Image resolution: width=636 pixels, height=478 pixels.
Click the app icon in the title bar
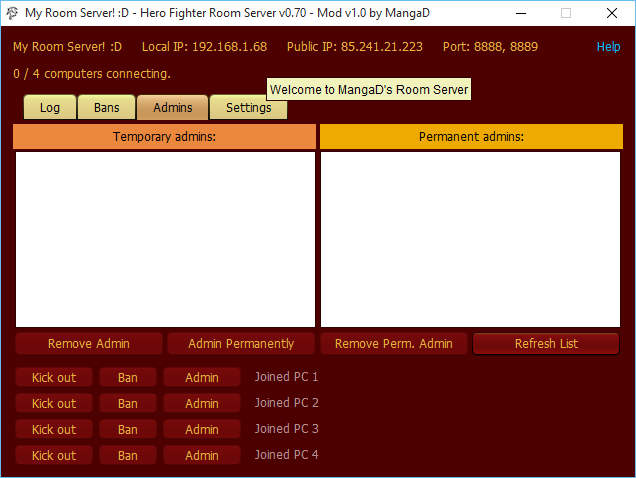(12, 14)
